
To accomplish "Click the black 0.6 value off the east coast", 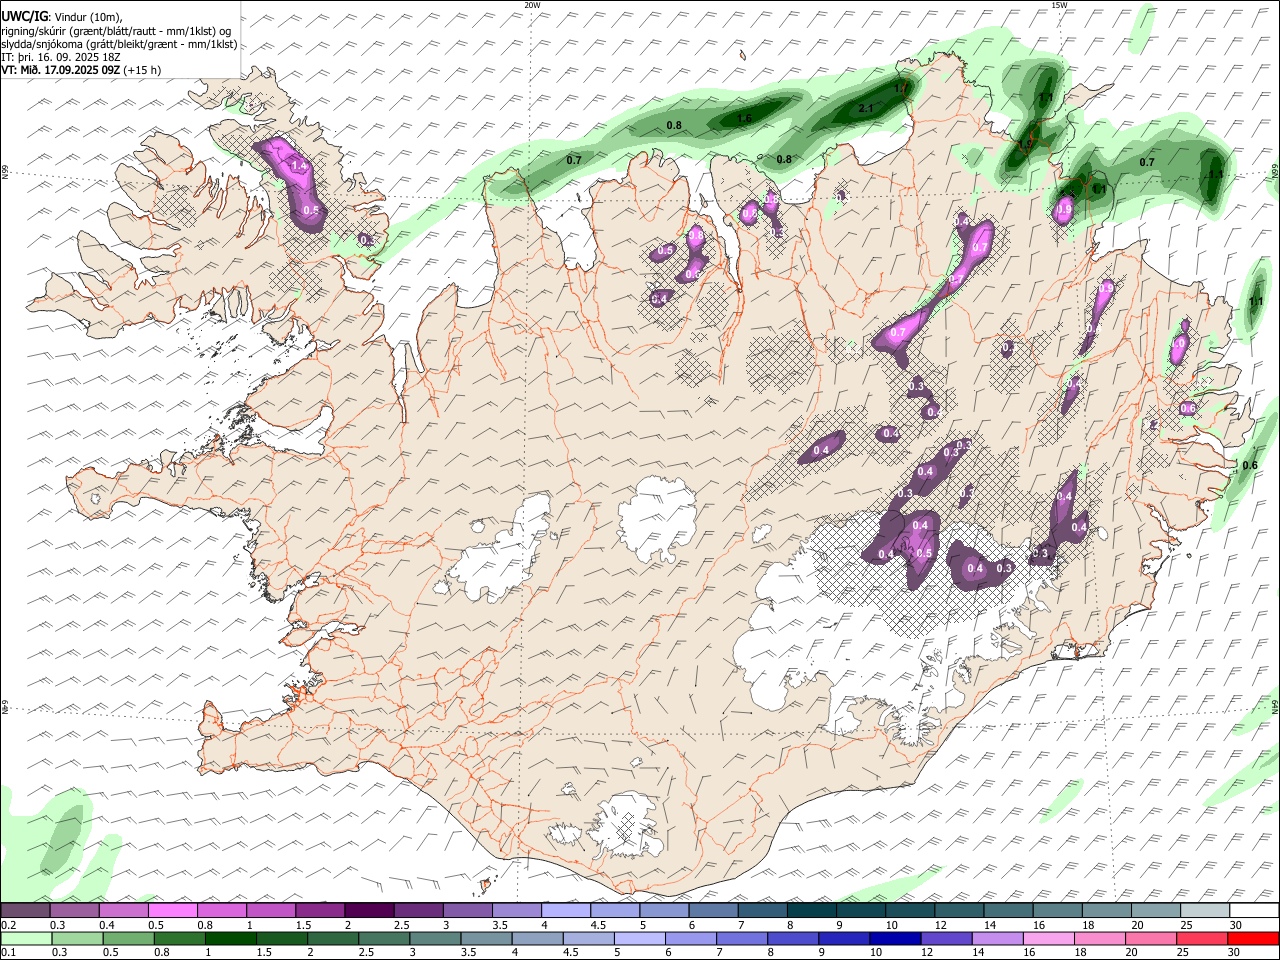I will pos(1249,466).
